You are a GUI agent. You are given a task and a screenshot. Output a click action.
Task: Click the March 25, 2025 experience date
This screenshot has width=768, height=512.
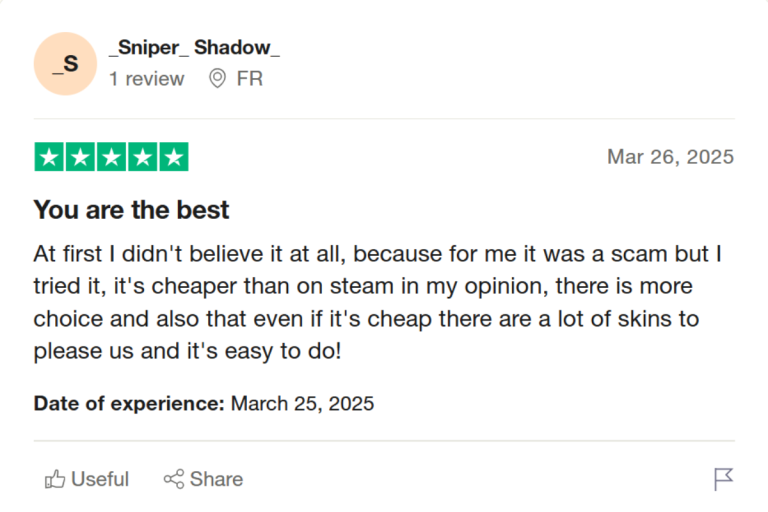point(303,404)
